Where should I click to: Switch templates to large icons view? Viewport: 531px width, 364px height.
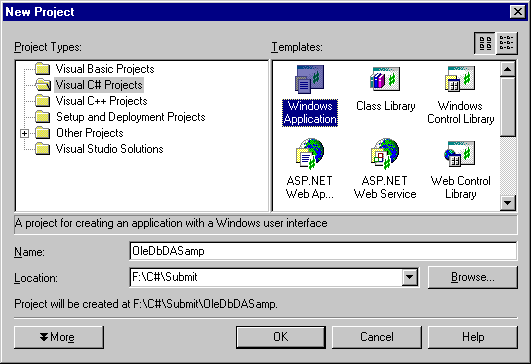coord(485,43)
